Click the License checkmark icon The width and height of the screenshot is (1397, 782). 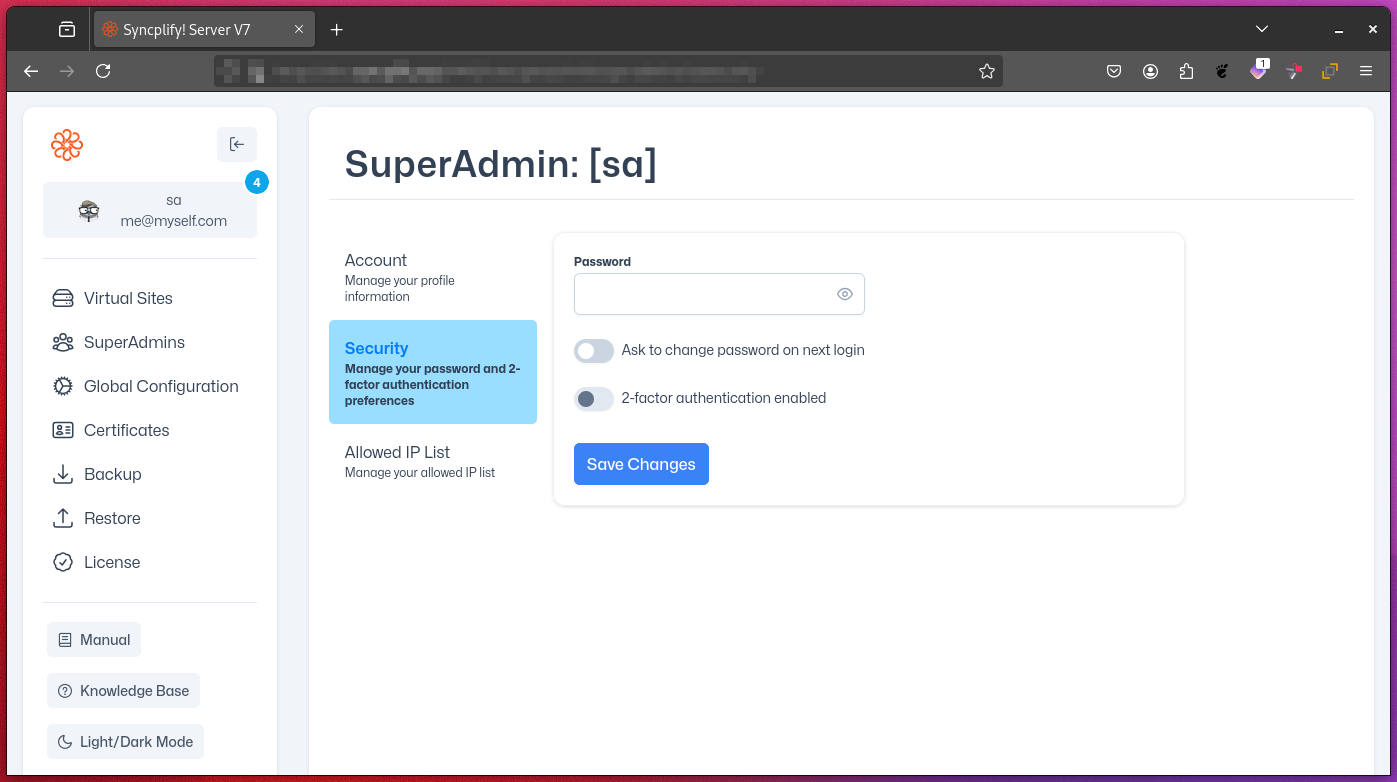tap(62, 562)
